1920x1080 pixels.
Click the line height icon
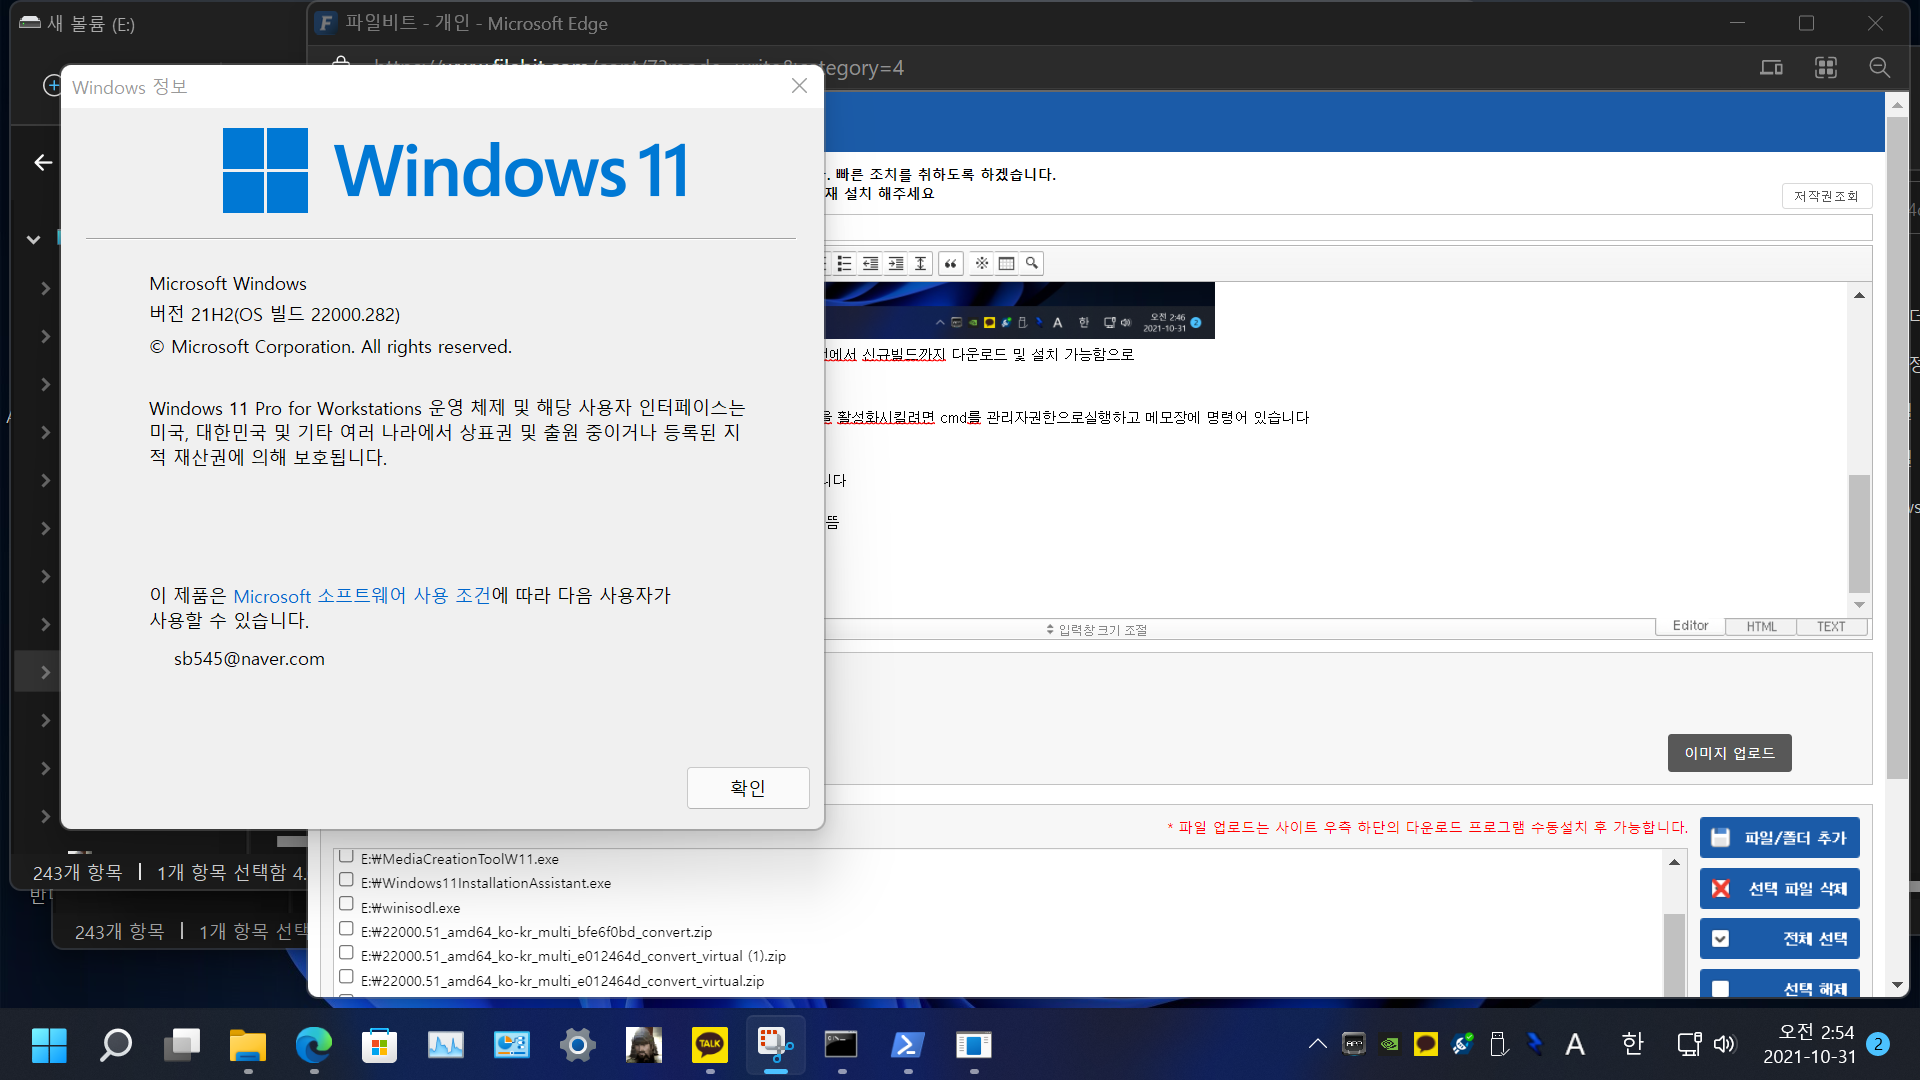pos(921,264)
